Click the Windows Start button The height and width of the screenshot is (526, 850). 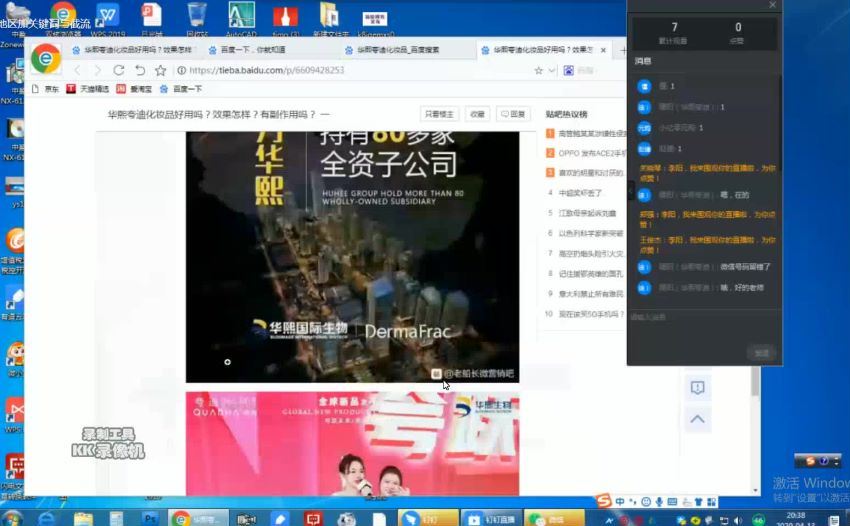tap(12, 518)
